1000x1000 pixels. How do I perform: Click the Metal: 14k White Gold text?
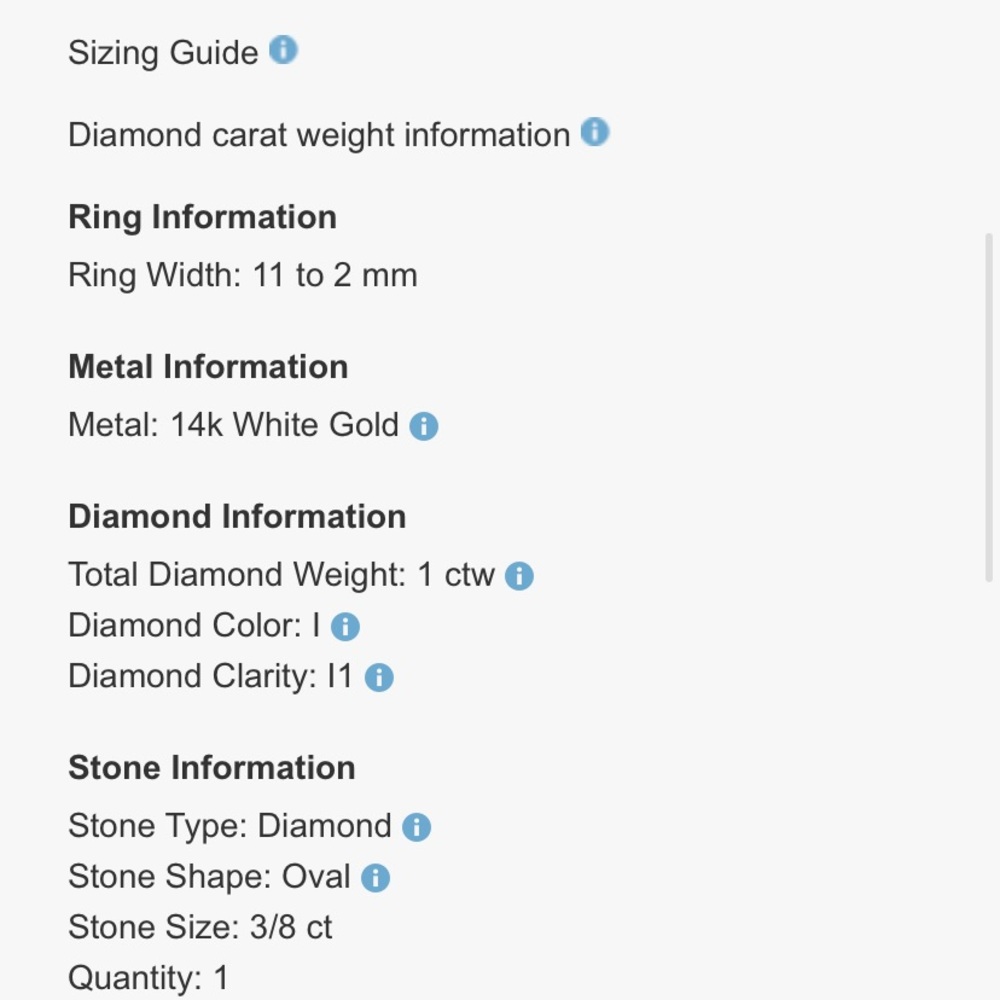coord(231,424)
